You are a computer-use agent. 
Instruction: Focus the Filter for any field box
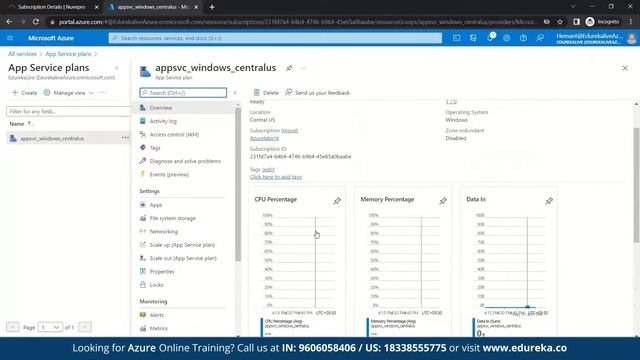click(68, 111)
